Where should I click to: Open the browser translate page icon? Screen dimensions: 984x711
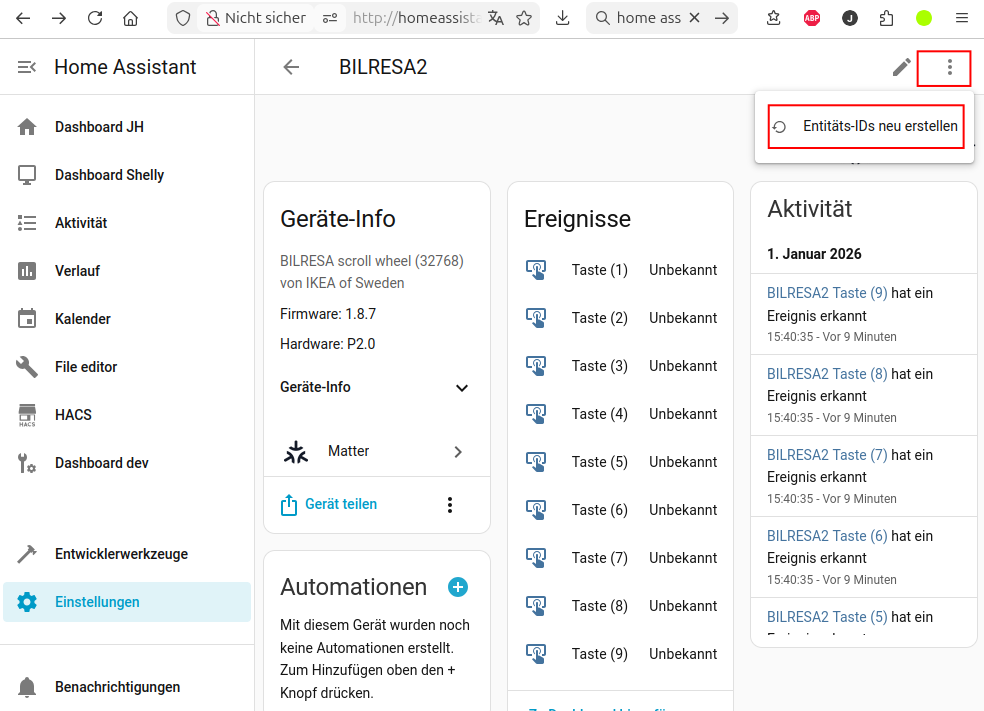496,18
